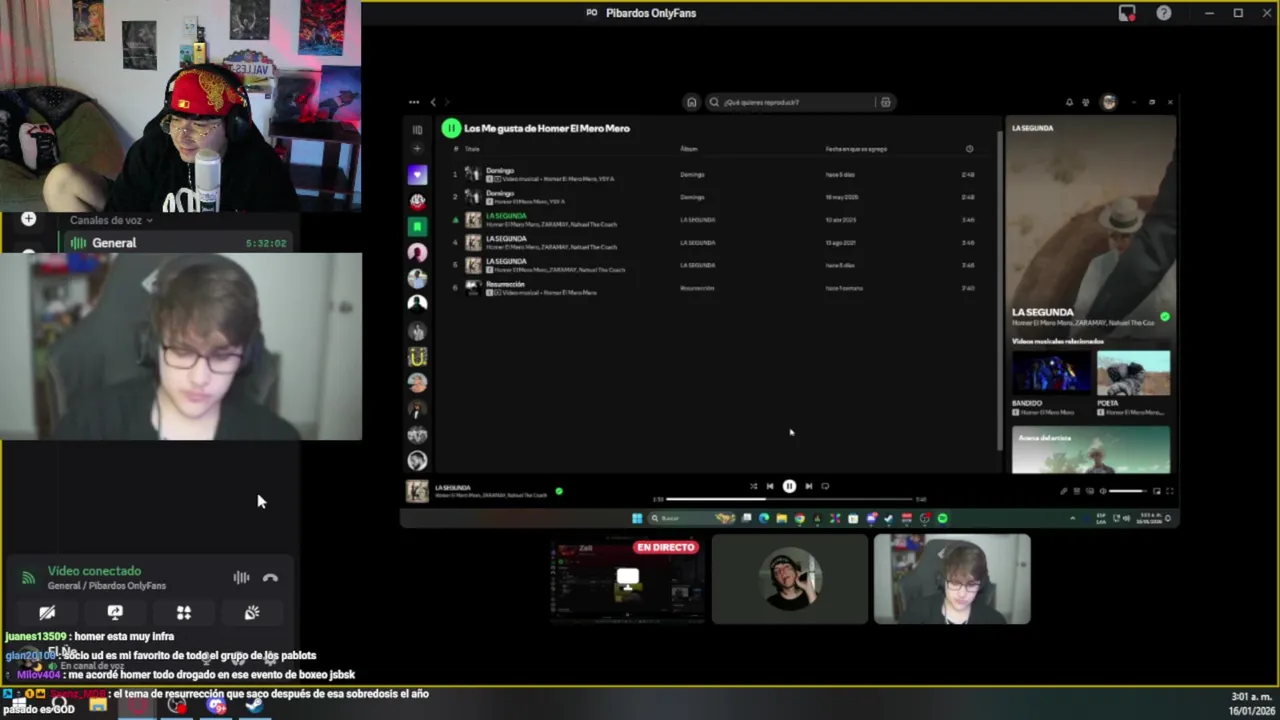The image size is (1280, 720).
Task: Skip to previous track
Action: pos(770,486)
